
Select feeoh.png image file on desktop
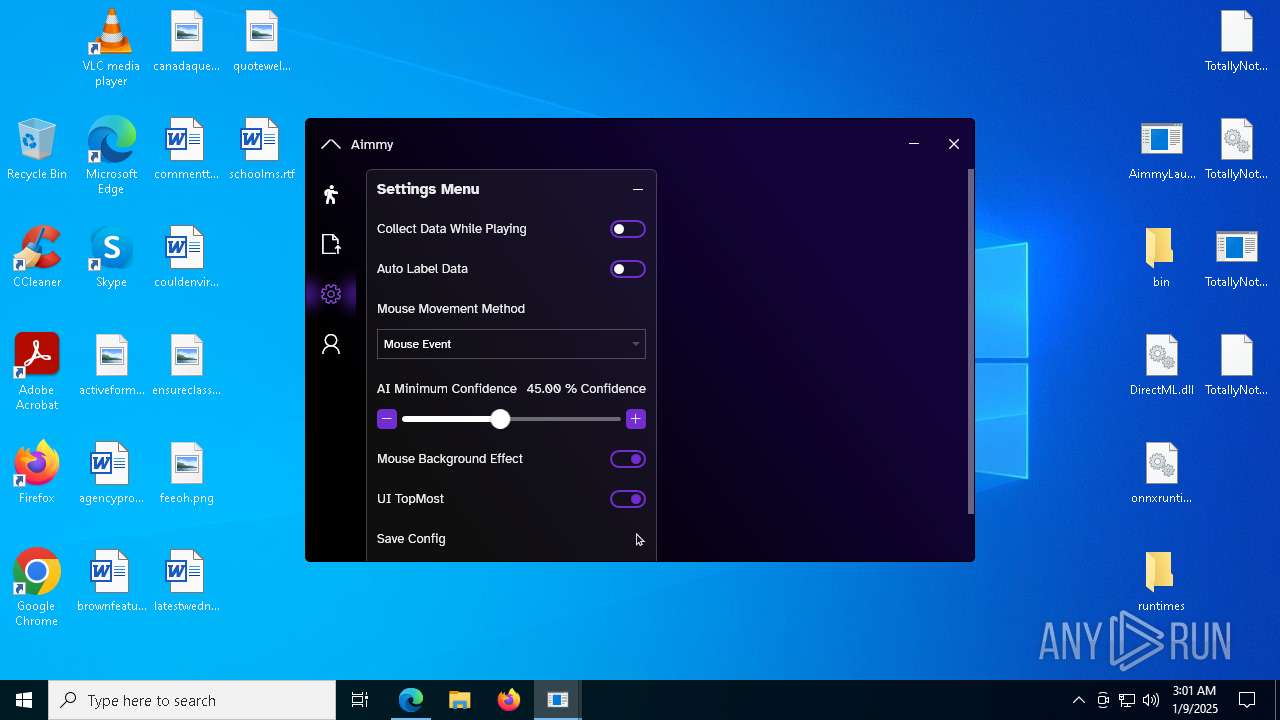[186, 472]
